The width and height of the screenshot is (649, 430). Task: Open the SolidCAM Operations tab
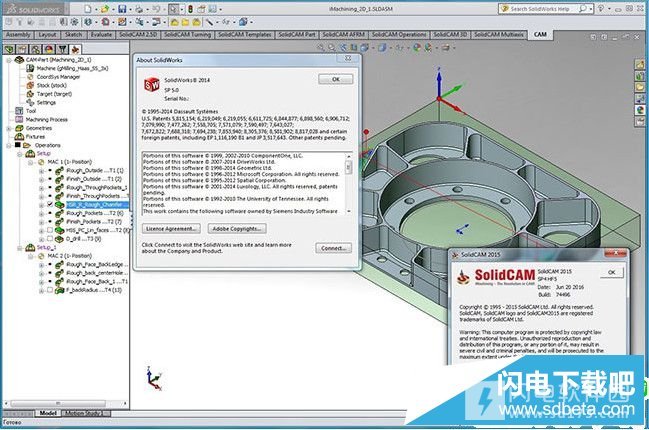tap(399, 35)
